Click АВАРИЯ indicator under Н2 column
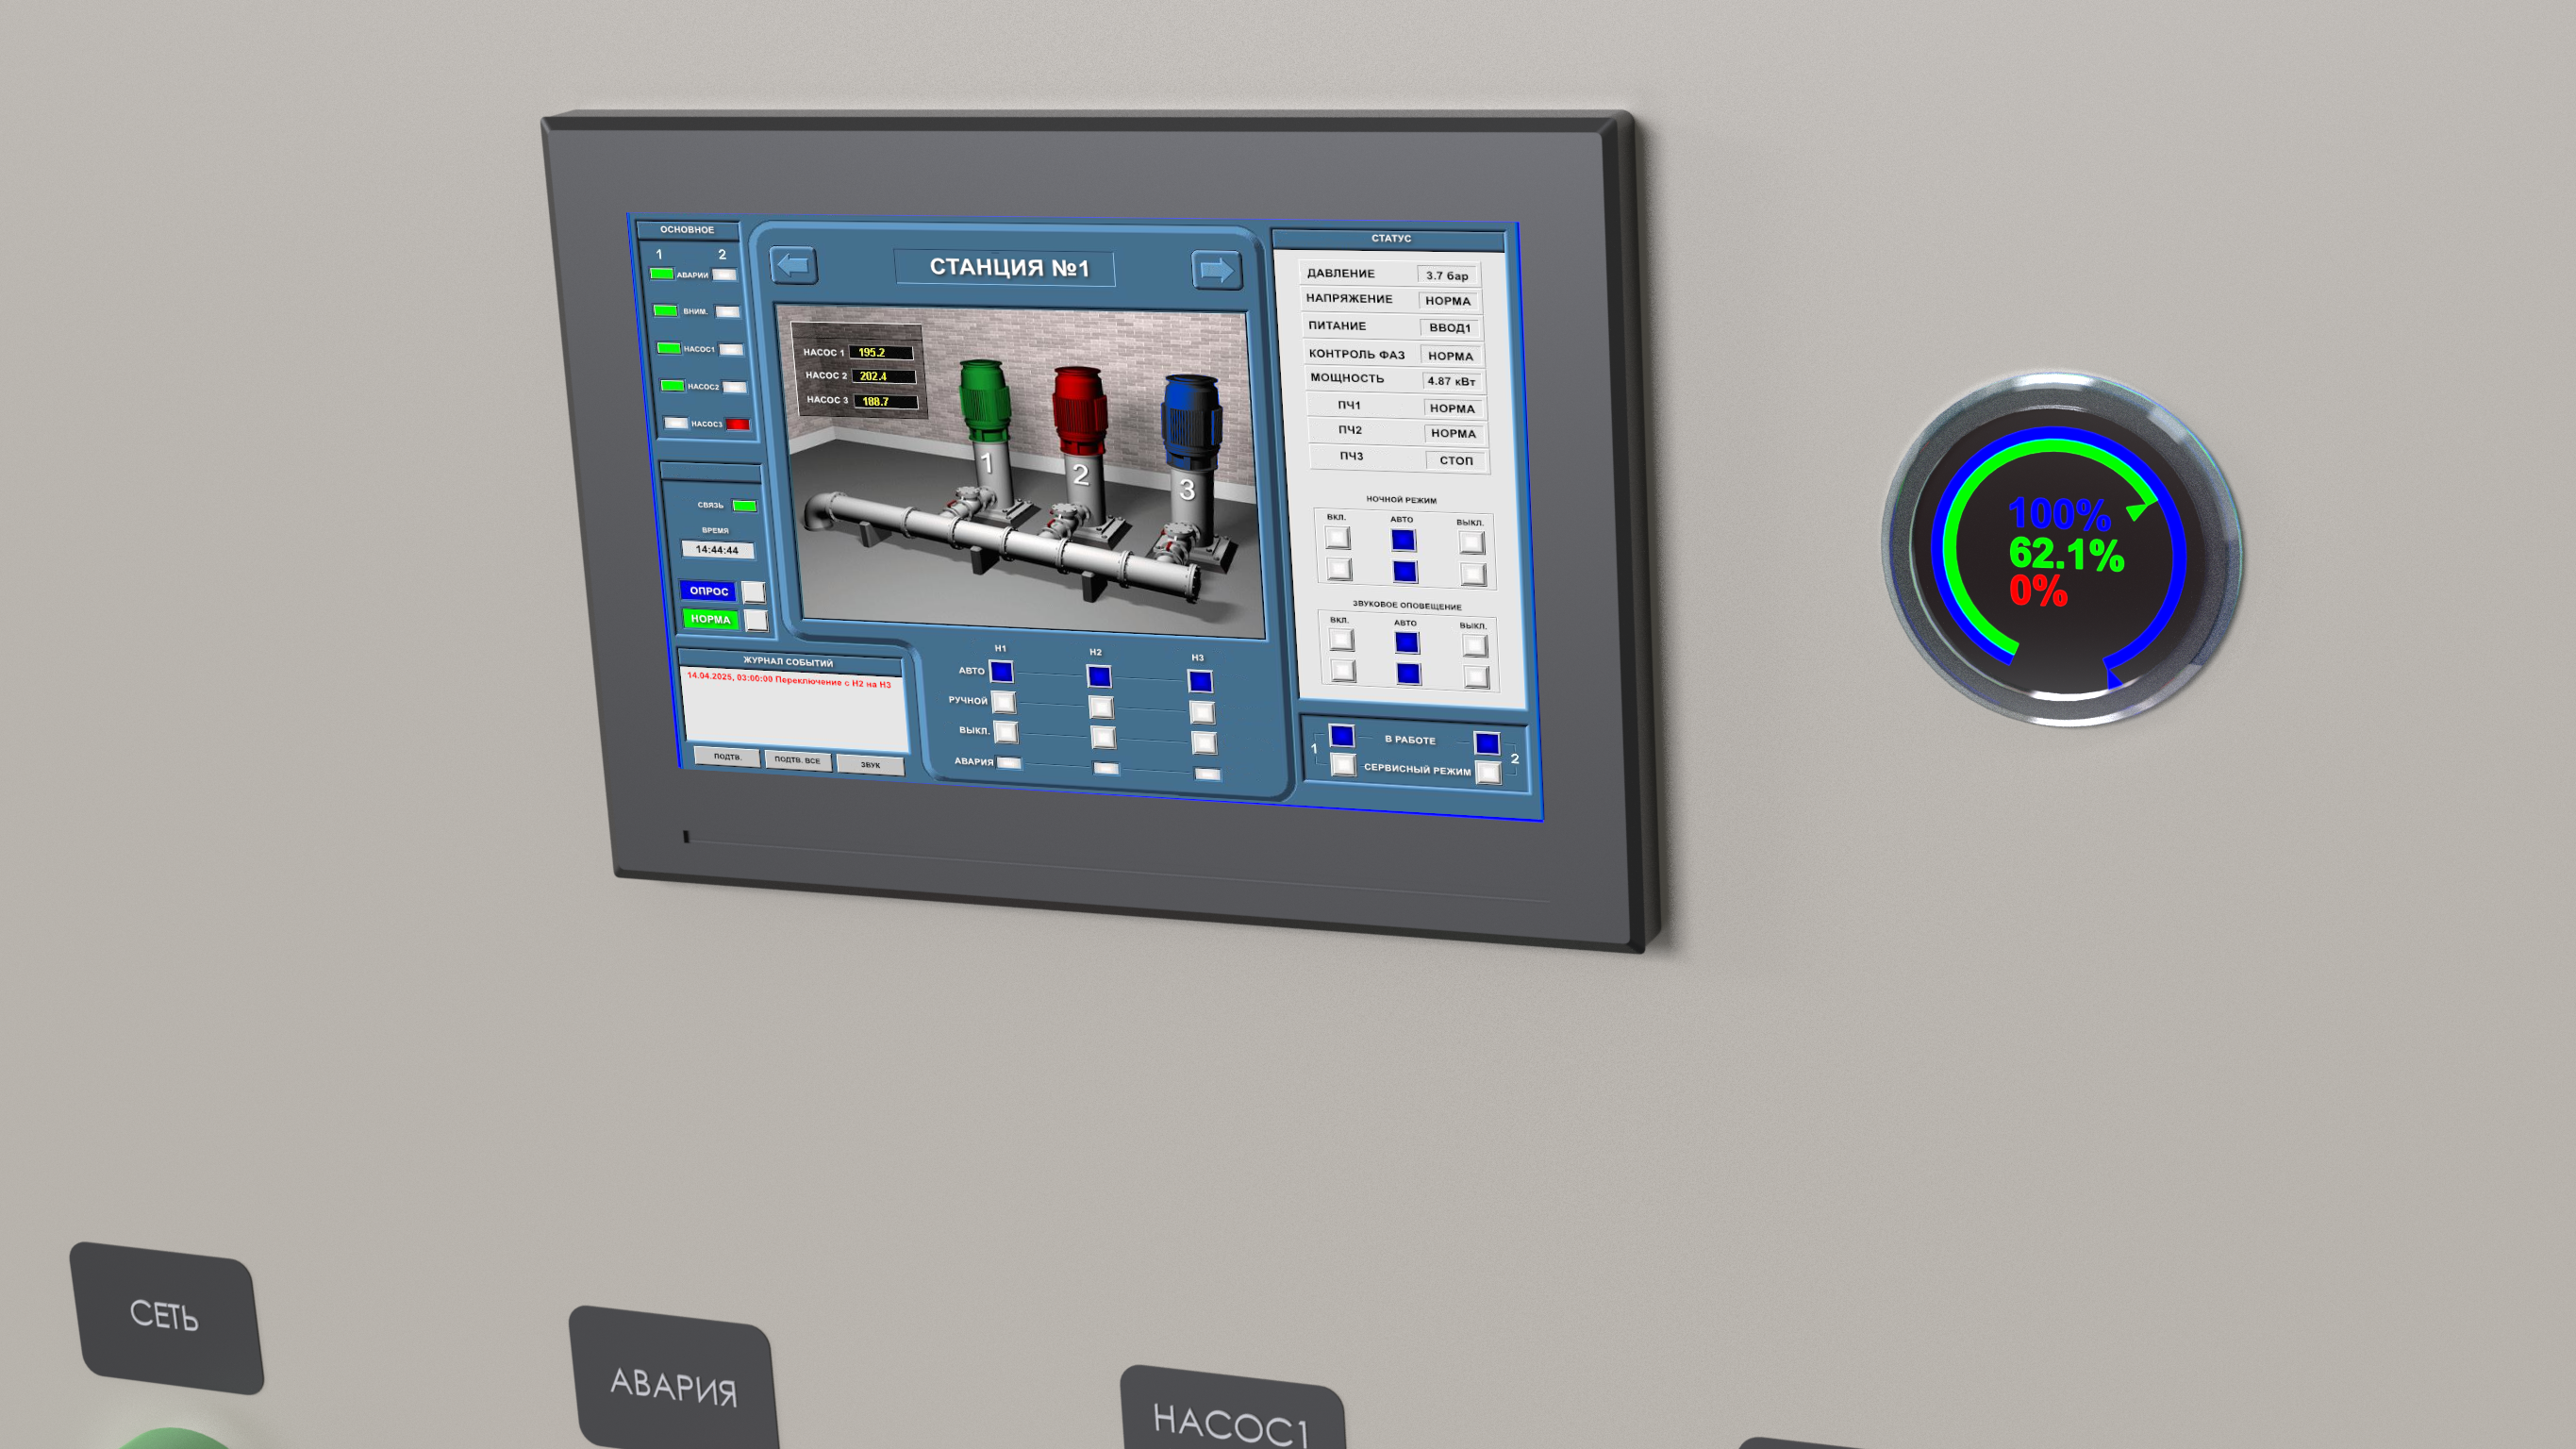 pyautogui.click(x=1106, y=768)
